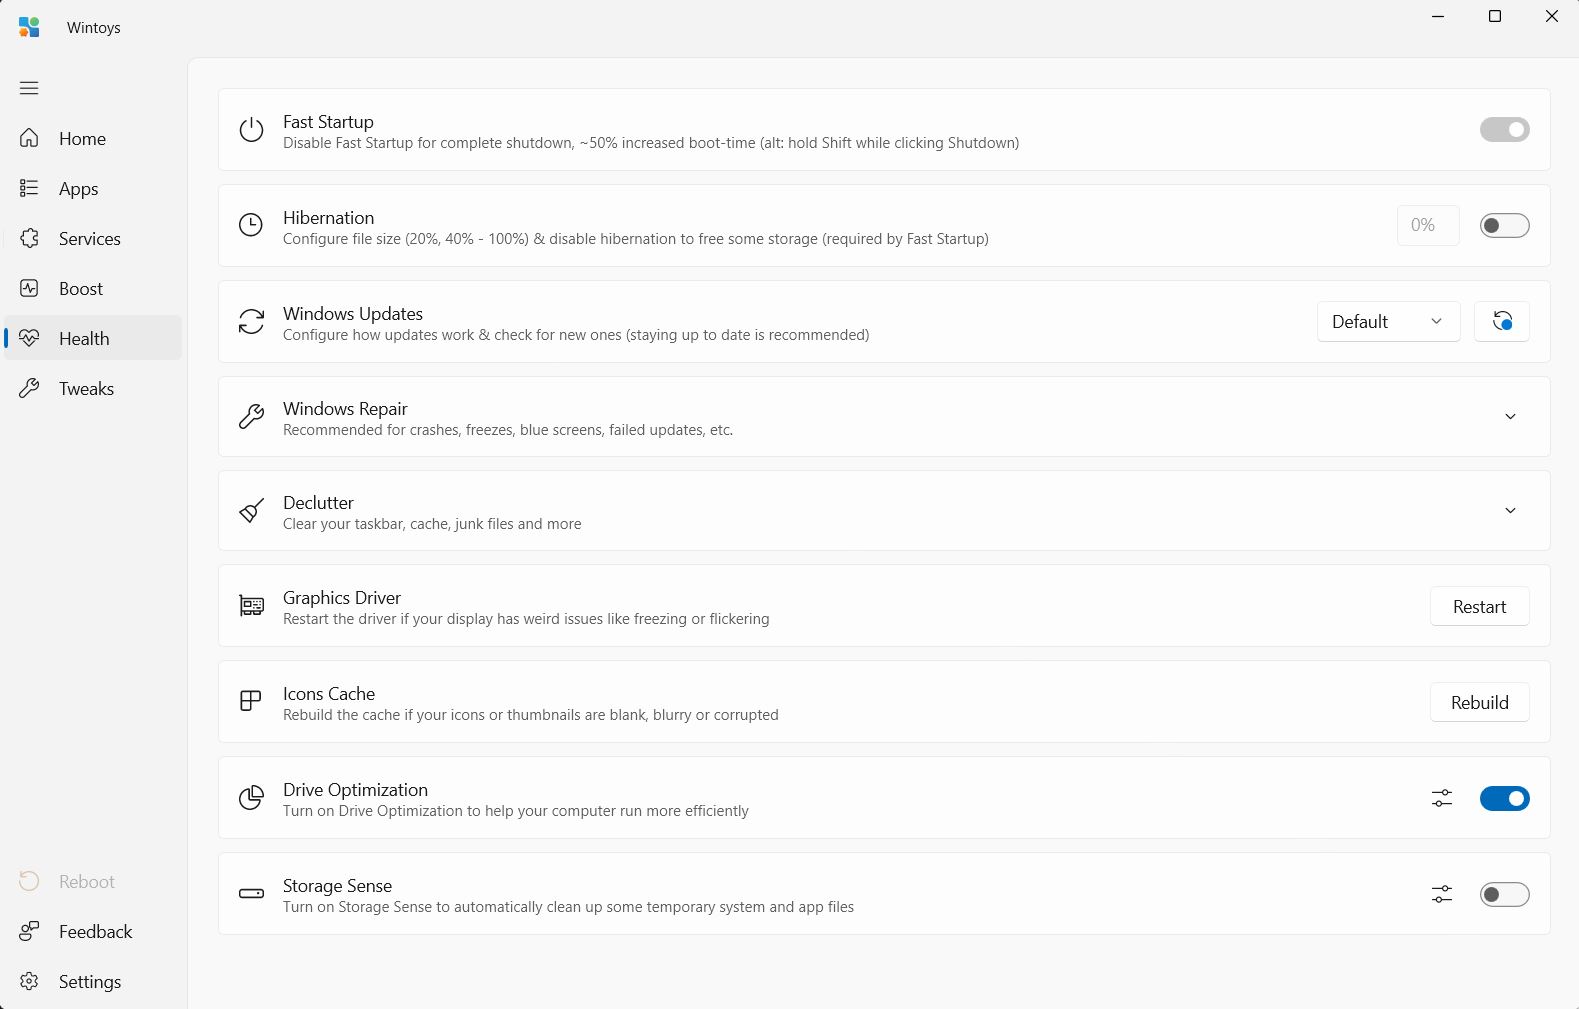
Task: Expand the Declutter section chevron
Action: pos(1510,510)
